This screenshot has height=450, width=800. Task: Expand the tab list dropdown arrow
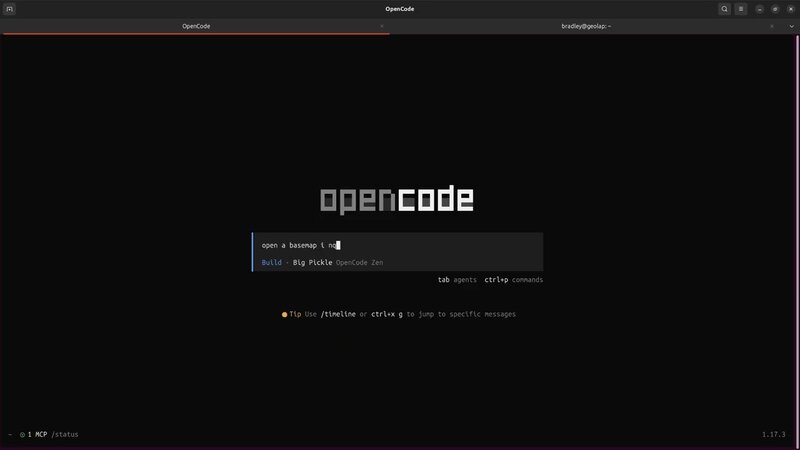(x=791, y=26)
